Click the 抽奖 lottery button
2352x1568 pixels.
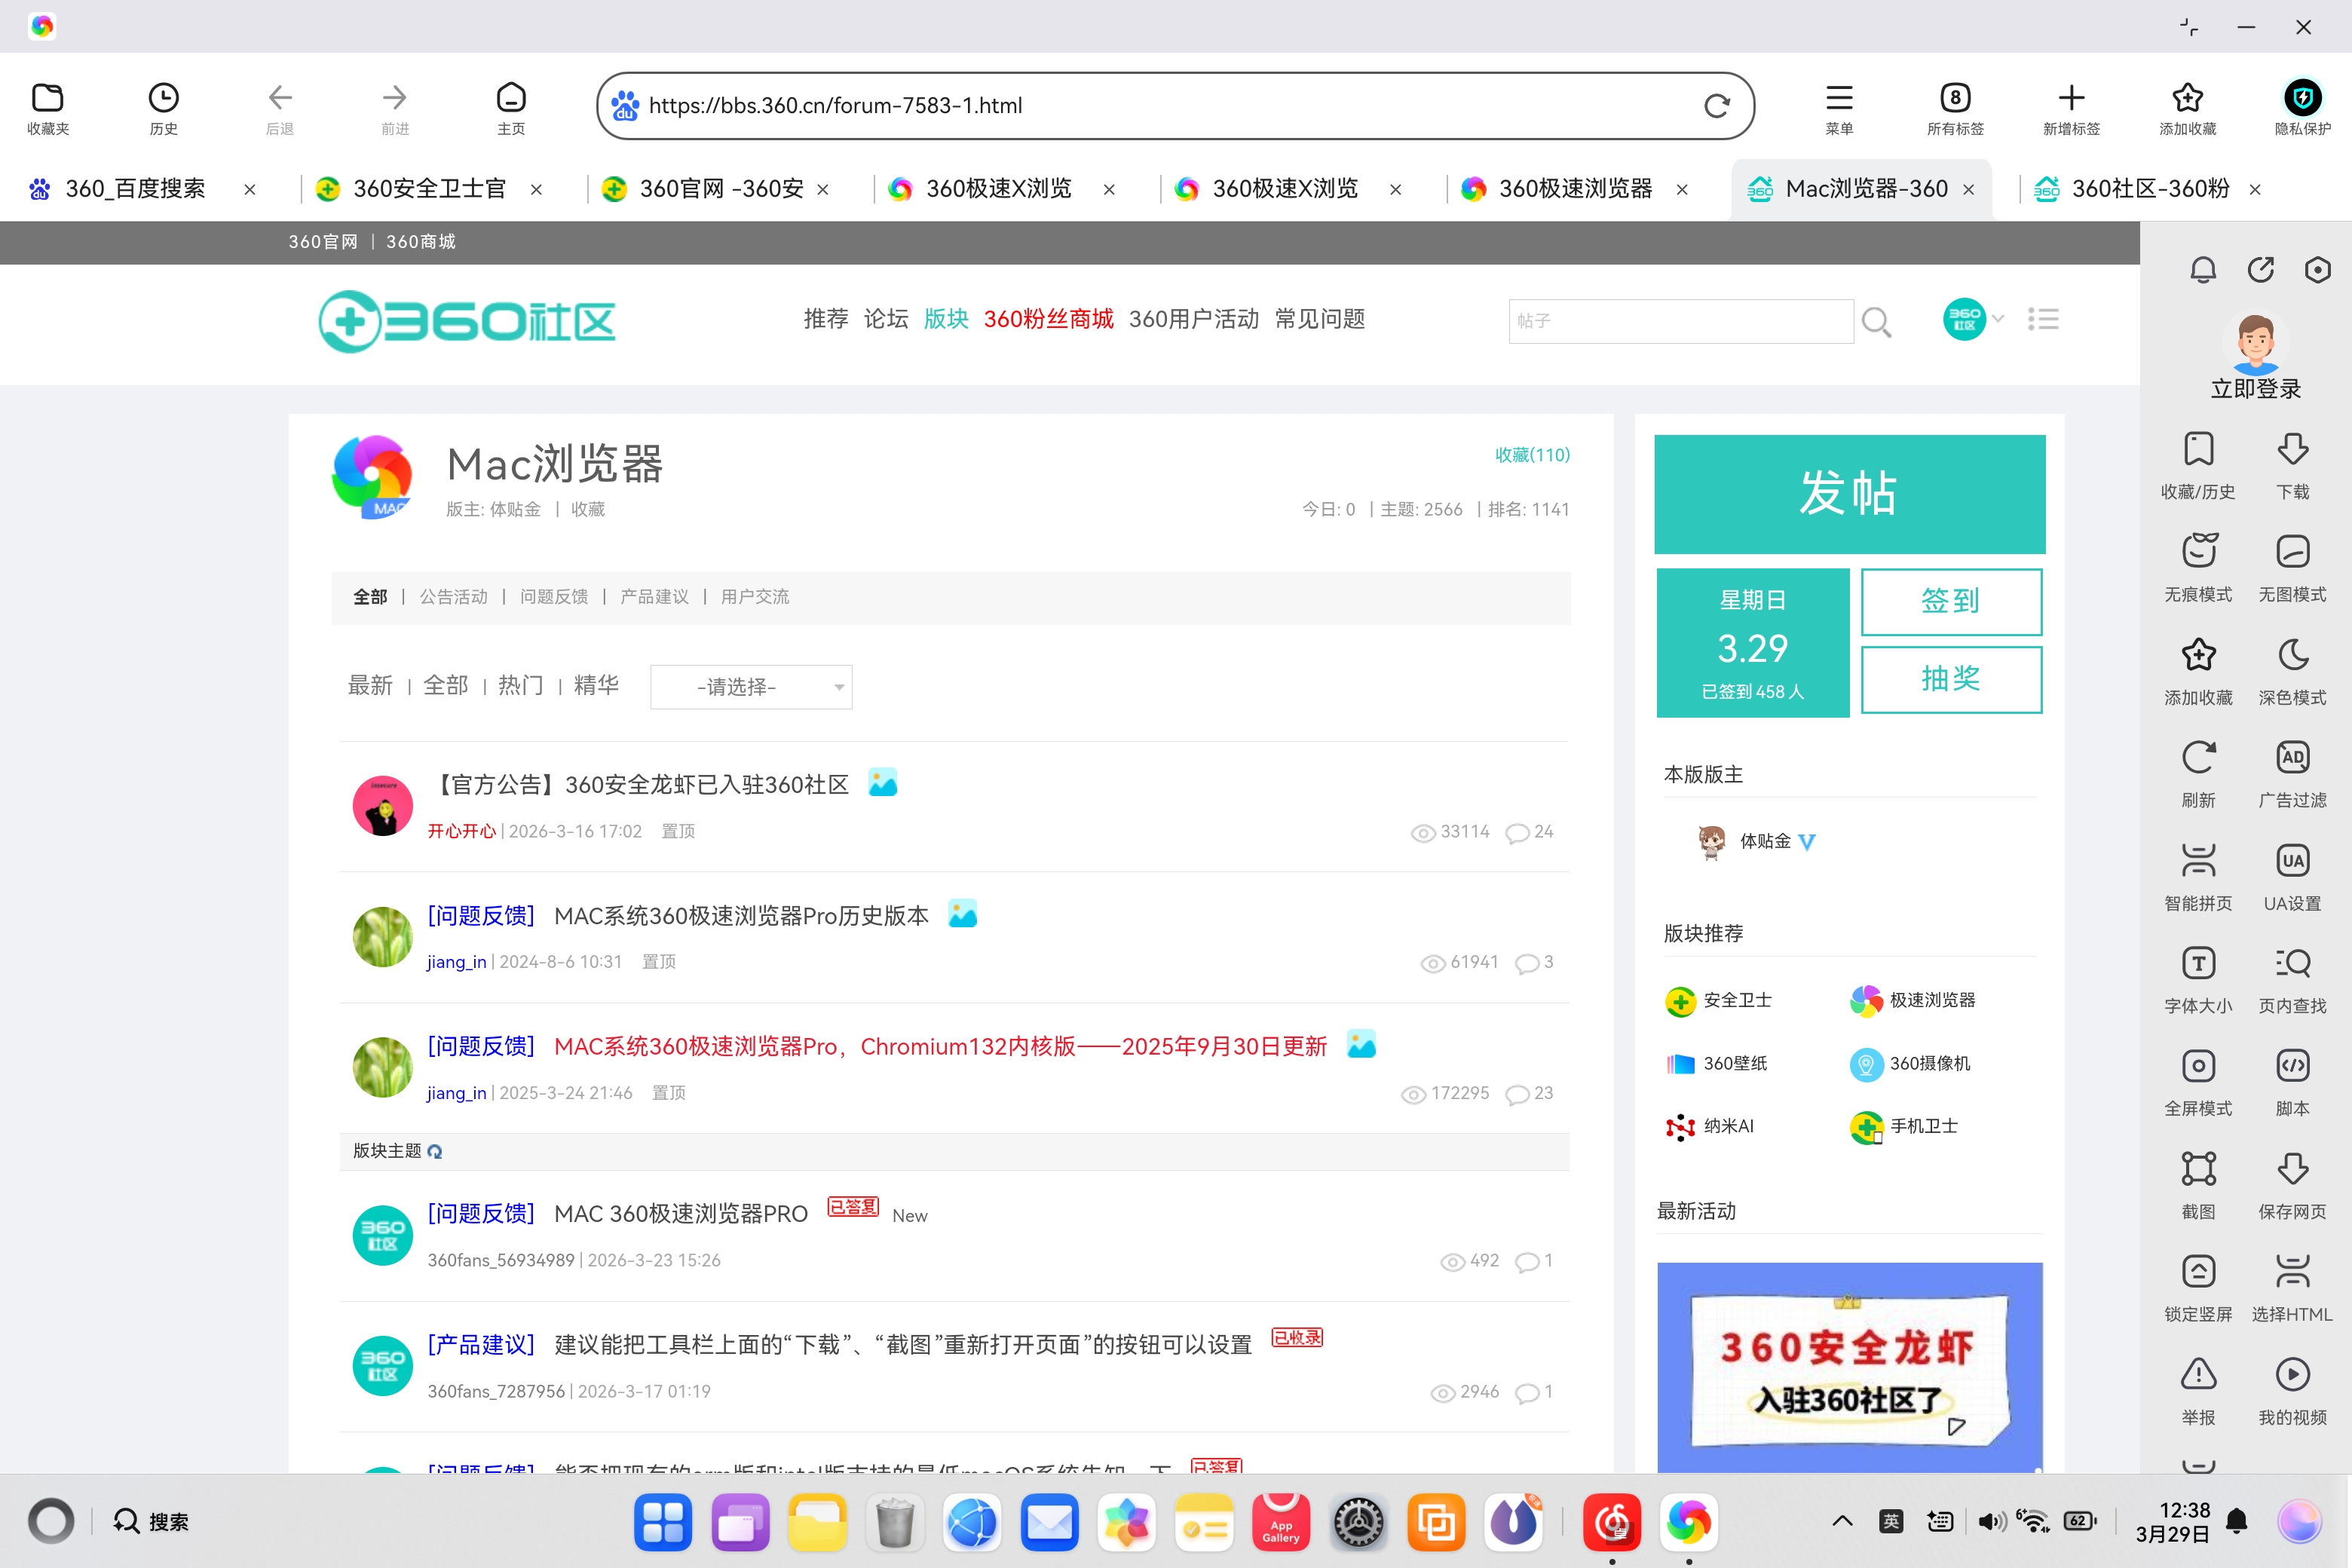click(1951, 680)
